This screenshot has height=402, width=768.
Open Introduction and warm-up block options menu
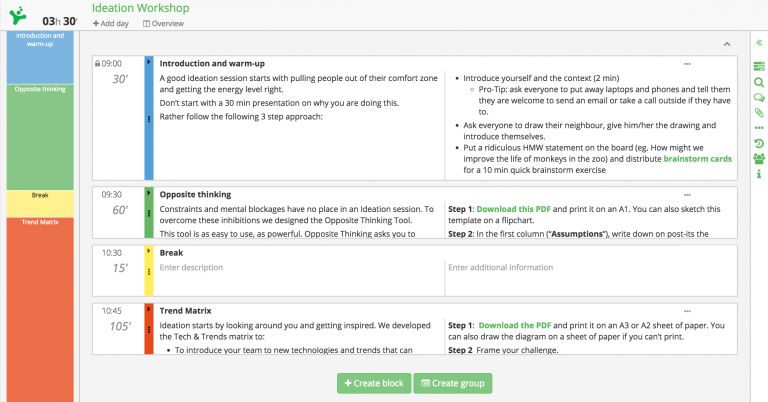(x=687, y=64)
